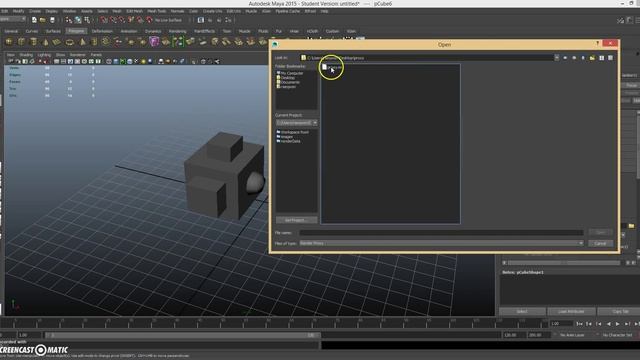Click the File name input field

click(441, 233)
